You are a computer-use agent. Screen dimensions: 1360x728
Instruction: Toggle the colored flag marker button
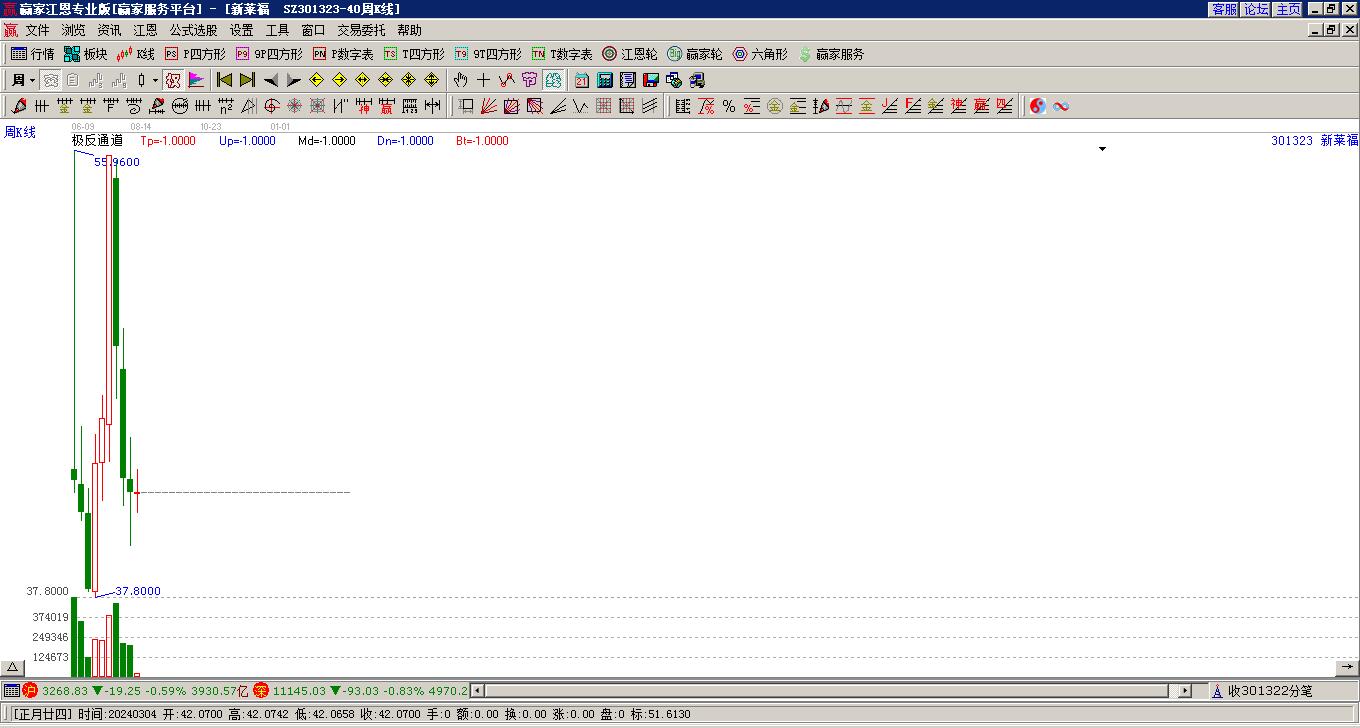pyautogui.click(x=196, y=80)
